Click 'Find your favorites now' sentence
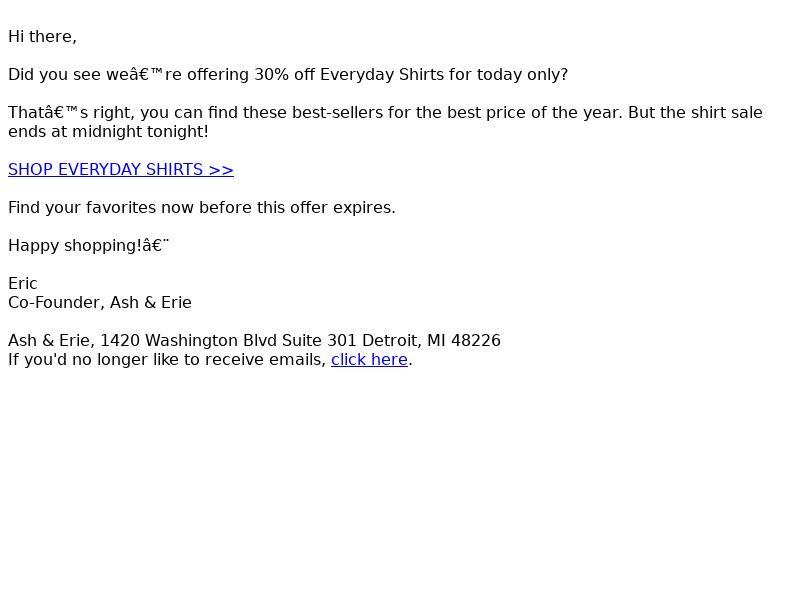Viewport: 800px width, 600px height. [x=101, y=208]
